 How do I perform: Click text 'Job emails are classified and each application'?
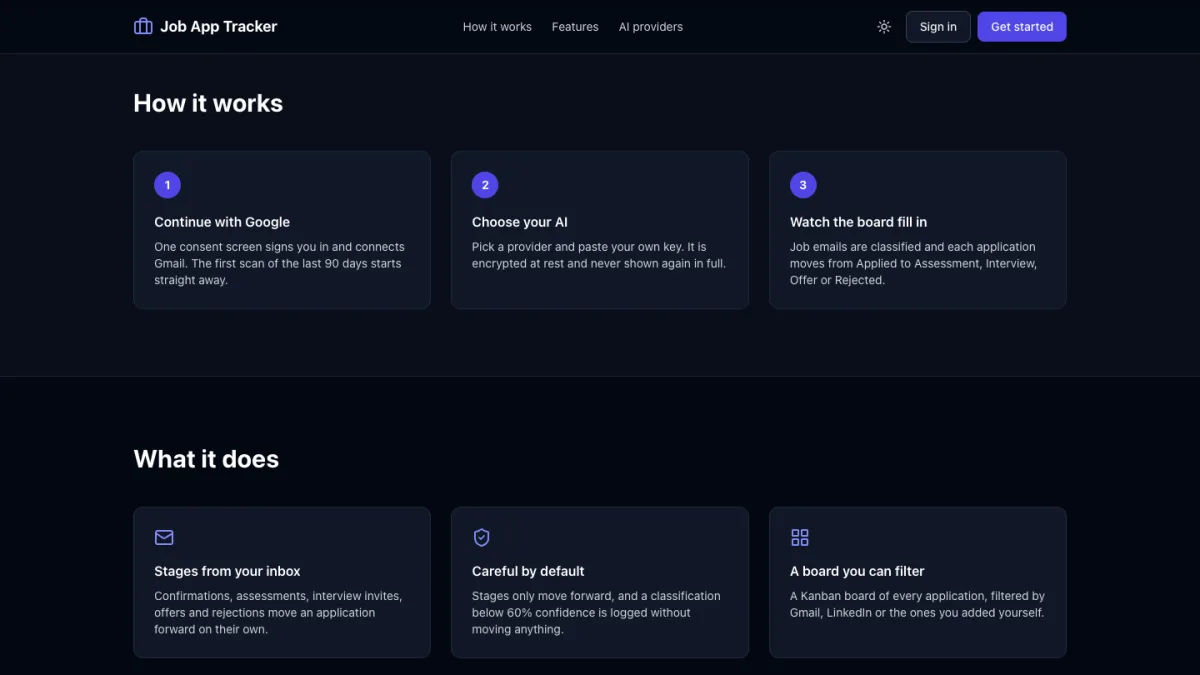pos(913,247)
